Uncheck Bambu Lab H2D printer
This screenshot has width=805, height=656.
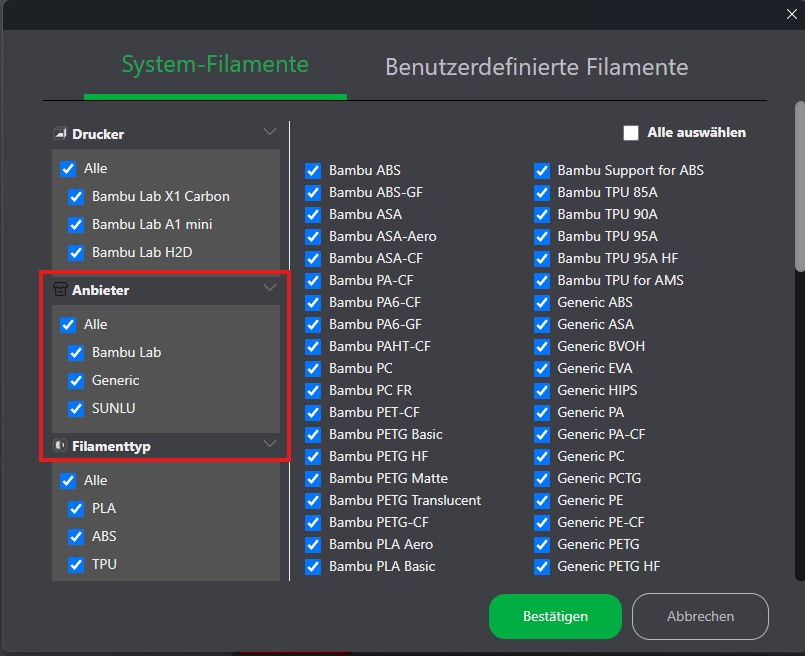(76, 253)
